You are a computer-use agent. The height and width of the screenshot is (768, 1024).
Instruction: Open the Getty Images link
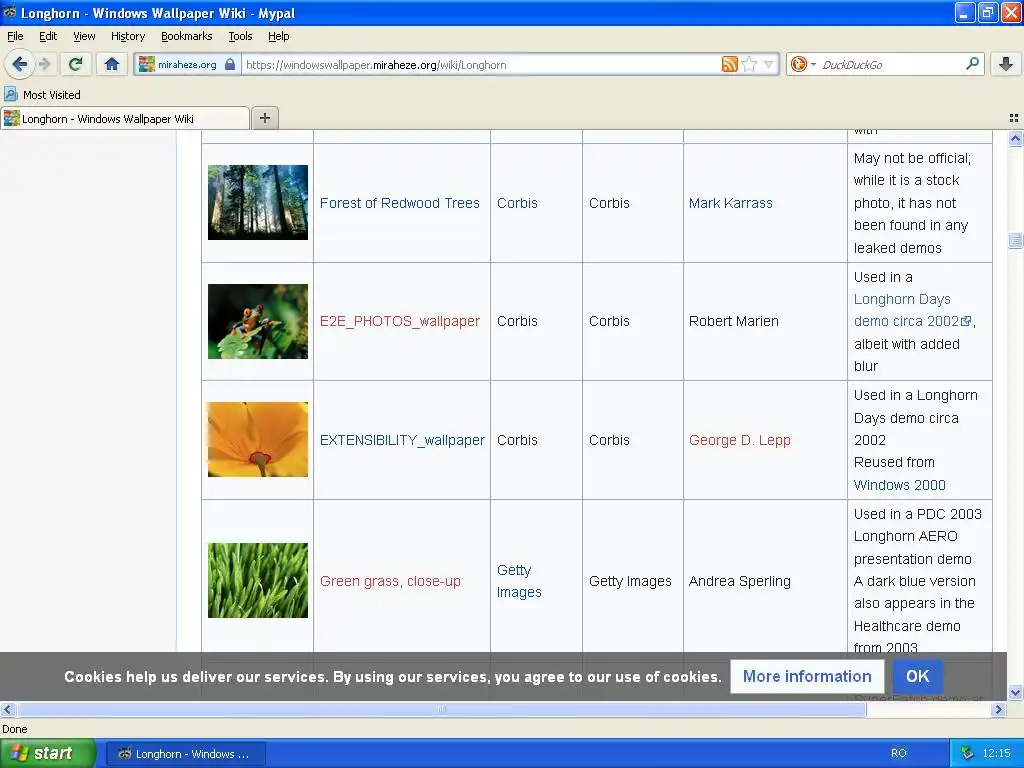pyautogui.click(x=519, y=581)
